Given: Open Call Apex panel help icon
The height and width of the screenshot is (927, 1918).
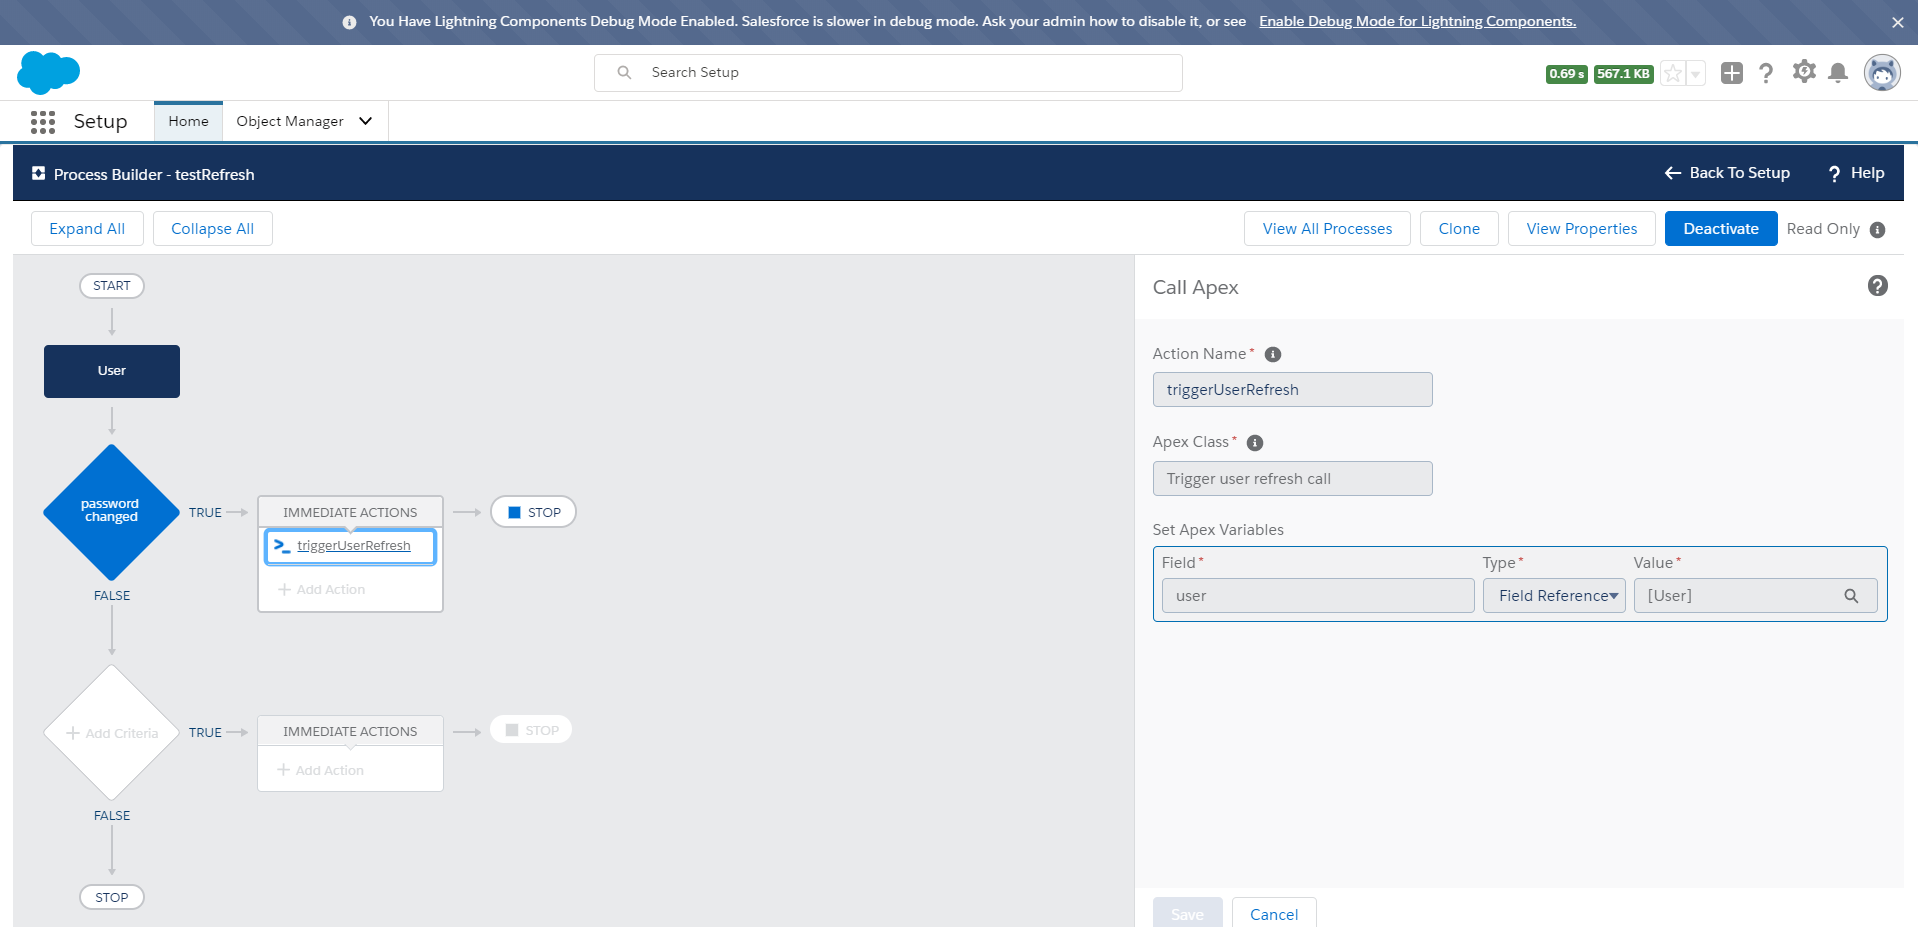Looking at the screenshot, I should (x=1877, y=286).
